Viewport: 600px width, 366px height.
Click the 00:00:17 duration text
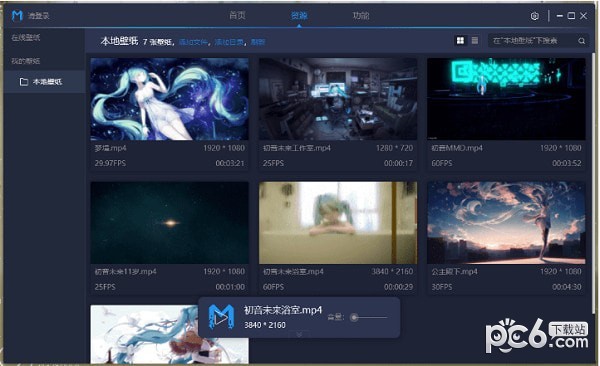pos(398,163)
